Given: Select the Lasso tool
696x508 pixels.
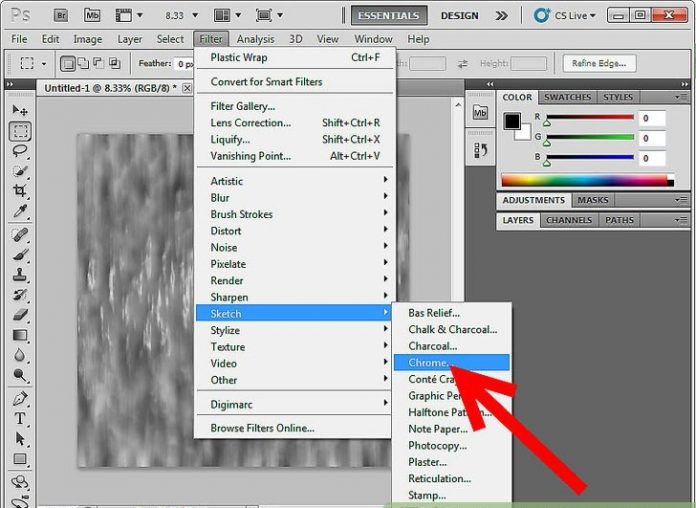Looking at the screenshot, I should coord(20,151).
